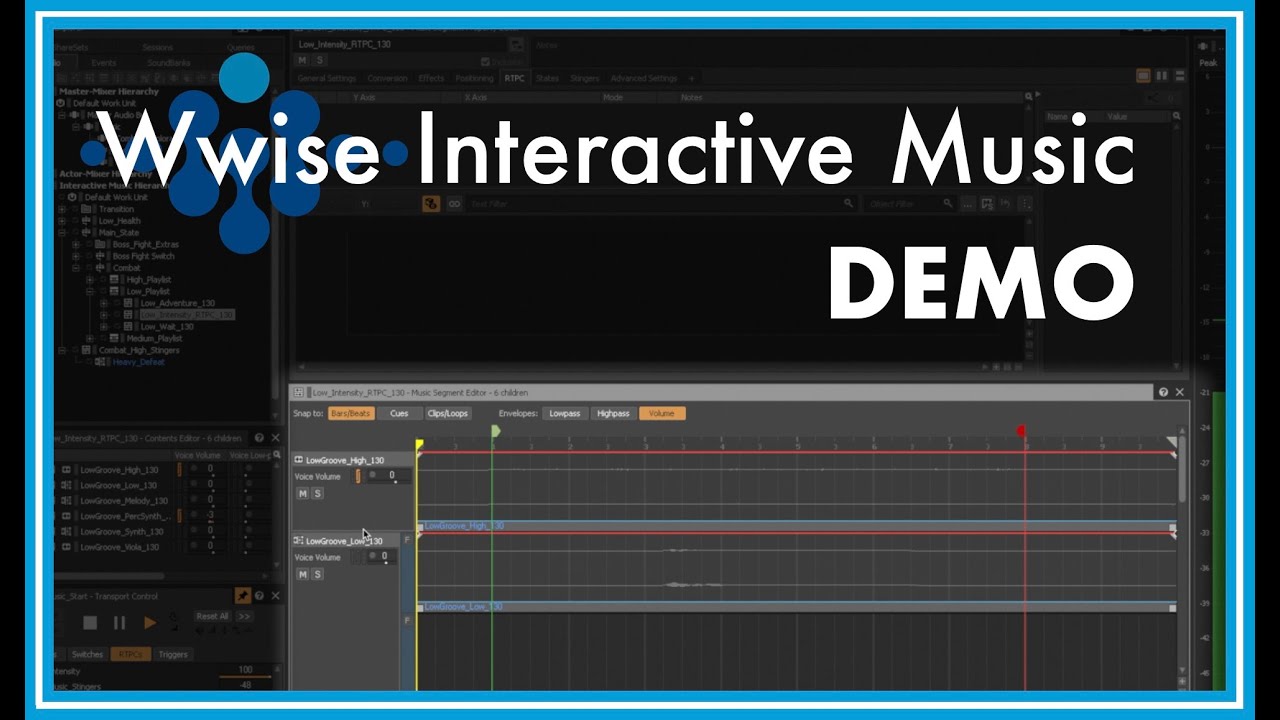Click the LowGroove_High_130 track icon in Segment Editor
The image size is (1280, 720).
click(299, 460)
